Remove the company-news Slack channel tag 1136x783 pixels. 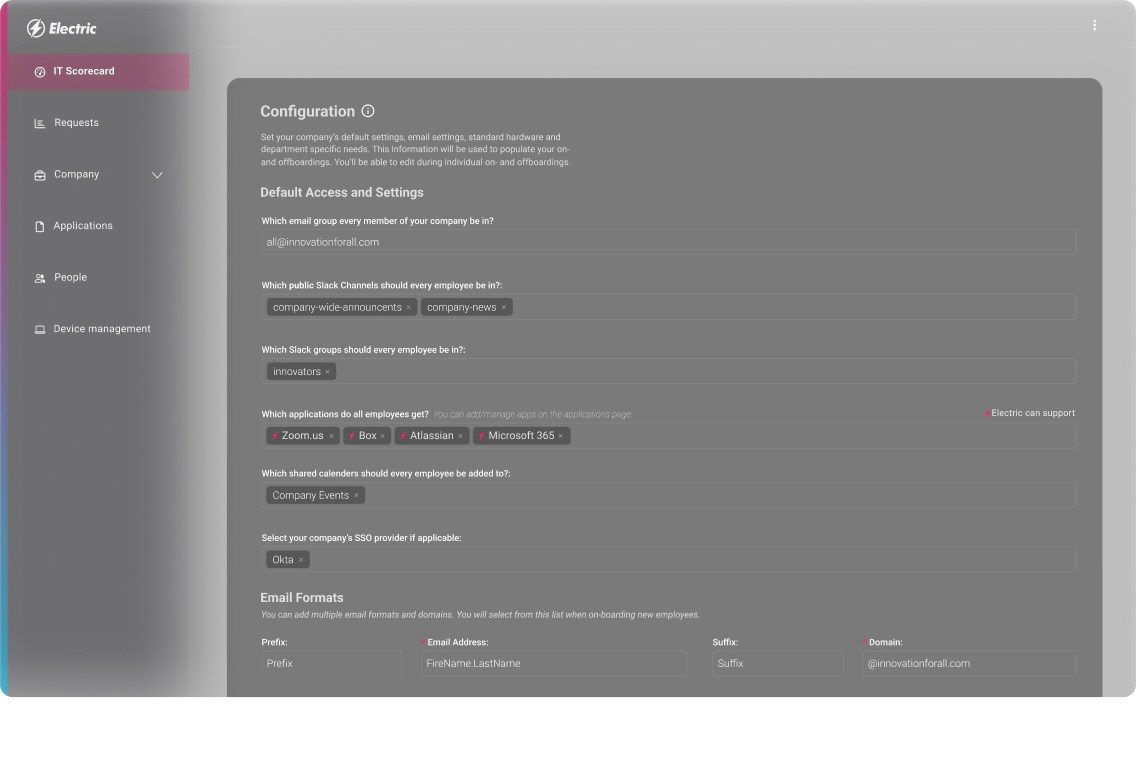pyautogui.click(x=504, y=307)
